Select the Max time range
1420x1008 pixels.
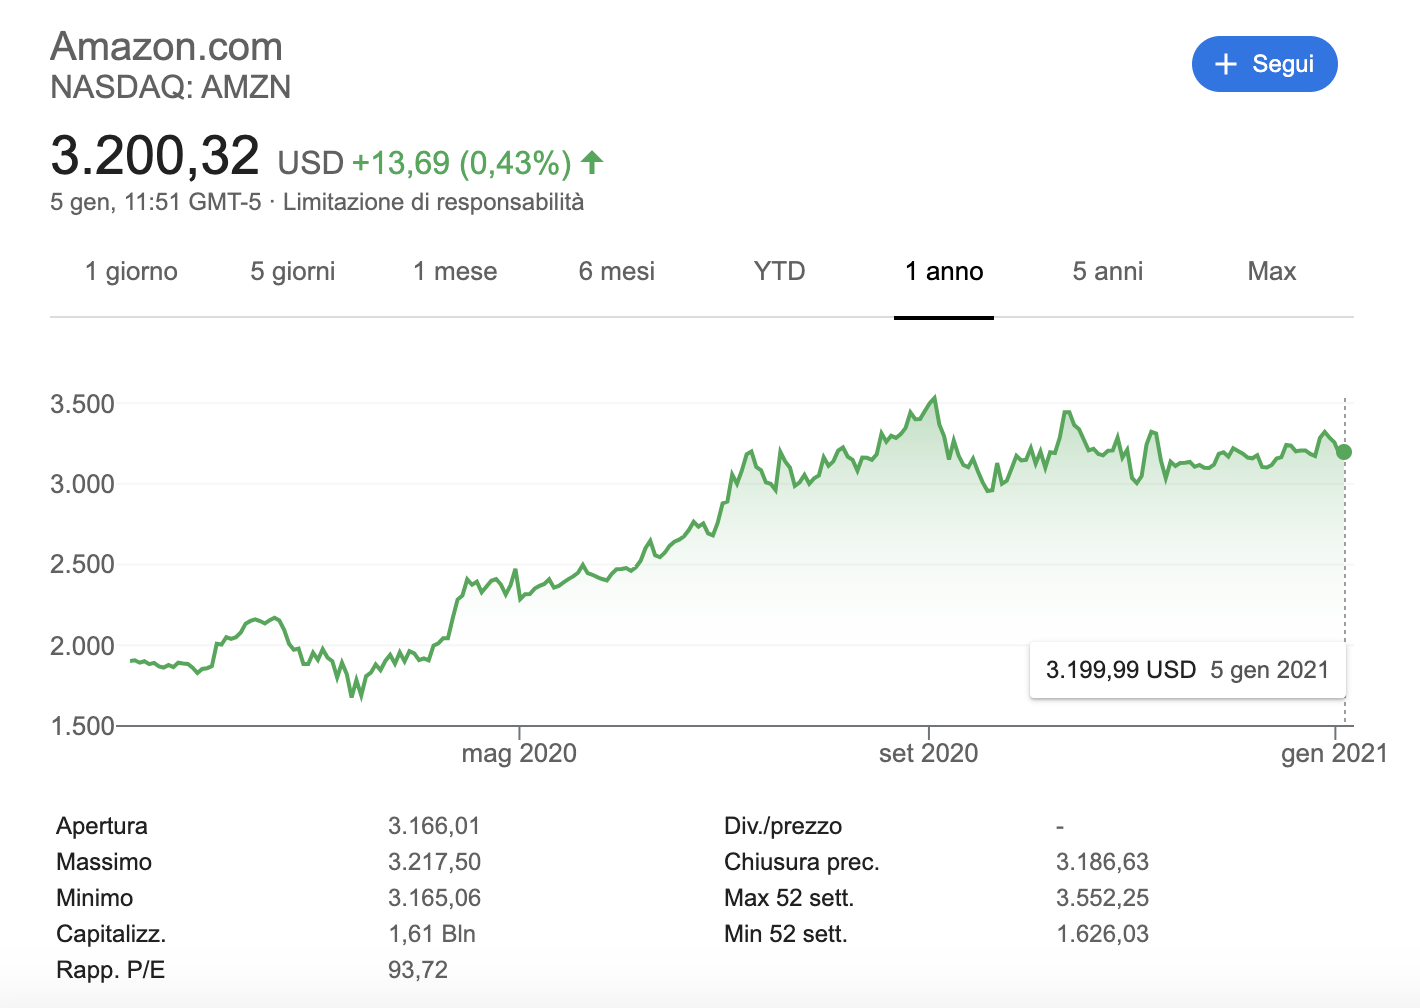[1271, 271]
